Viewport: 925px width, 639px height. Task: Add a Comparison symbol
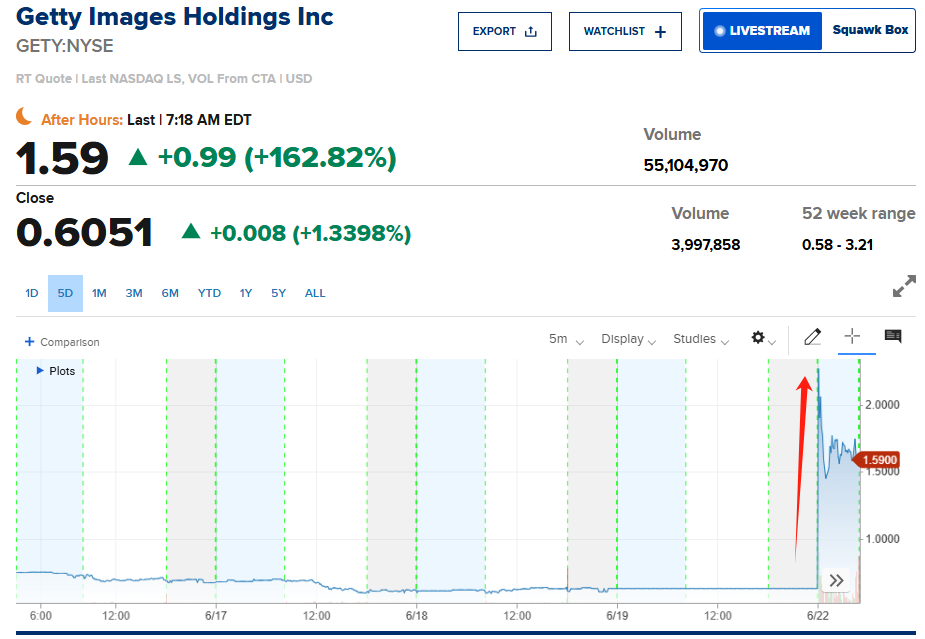(x=62, y=342)
